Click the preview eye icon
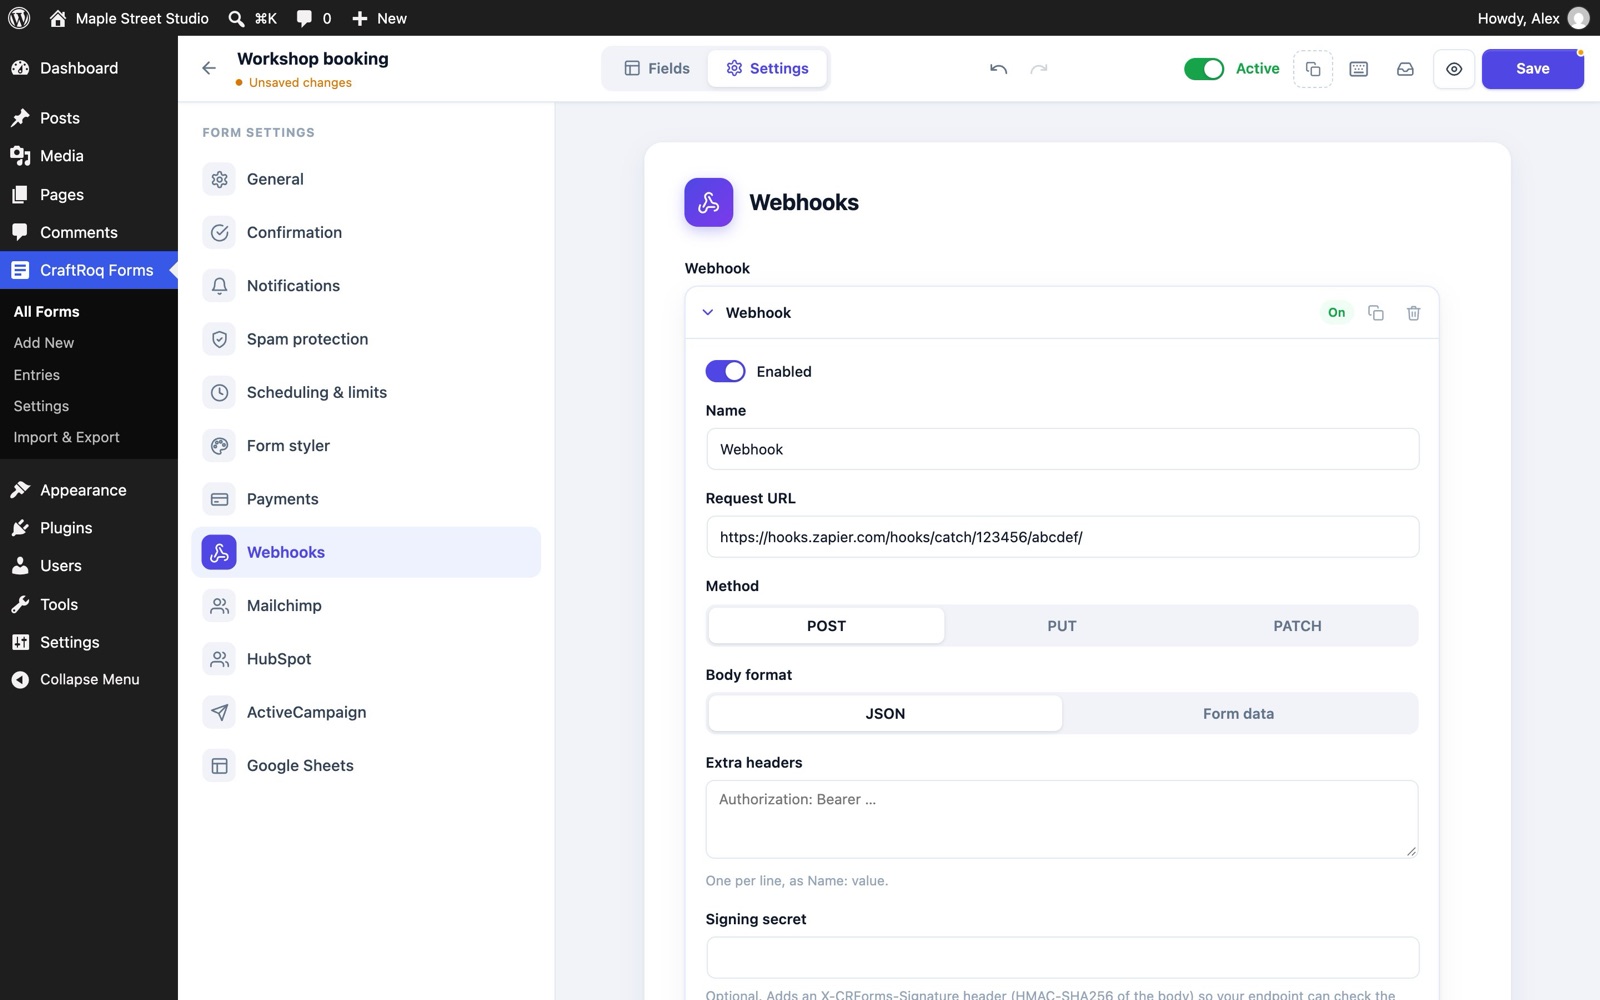This screenshot has width=1600, height=1000. pyautogui.click(x=1454, y=69)
